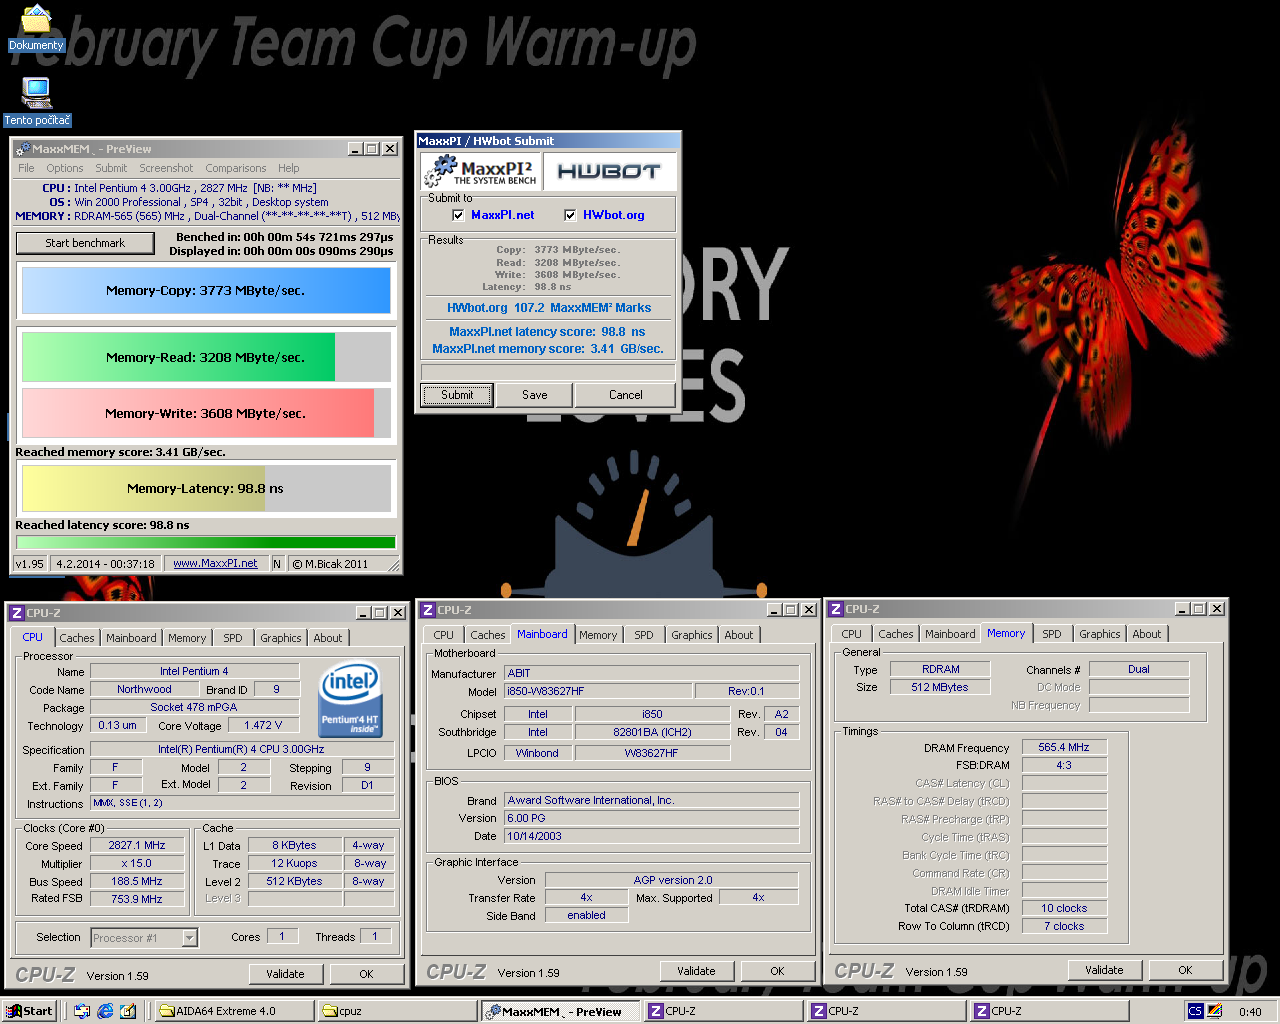This screenshot has width=1280, height=1024.
Task: Open the Start menu
Action: (29, 1011)
